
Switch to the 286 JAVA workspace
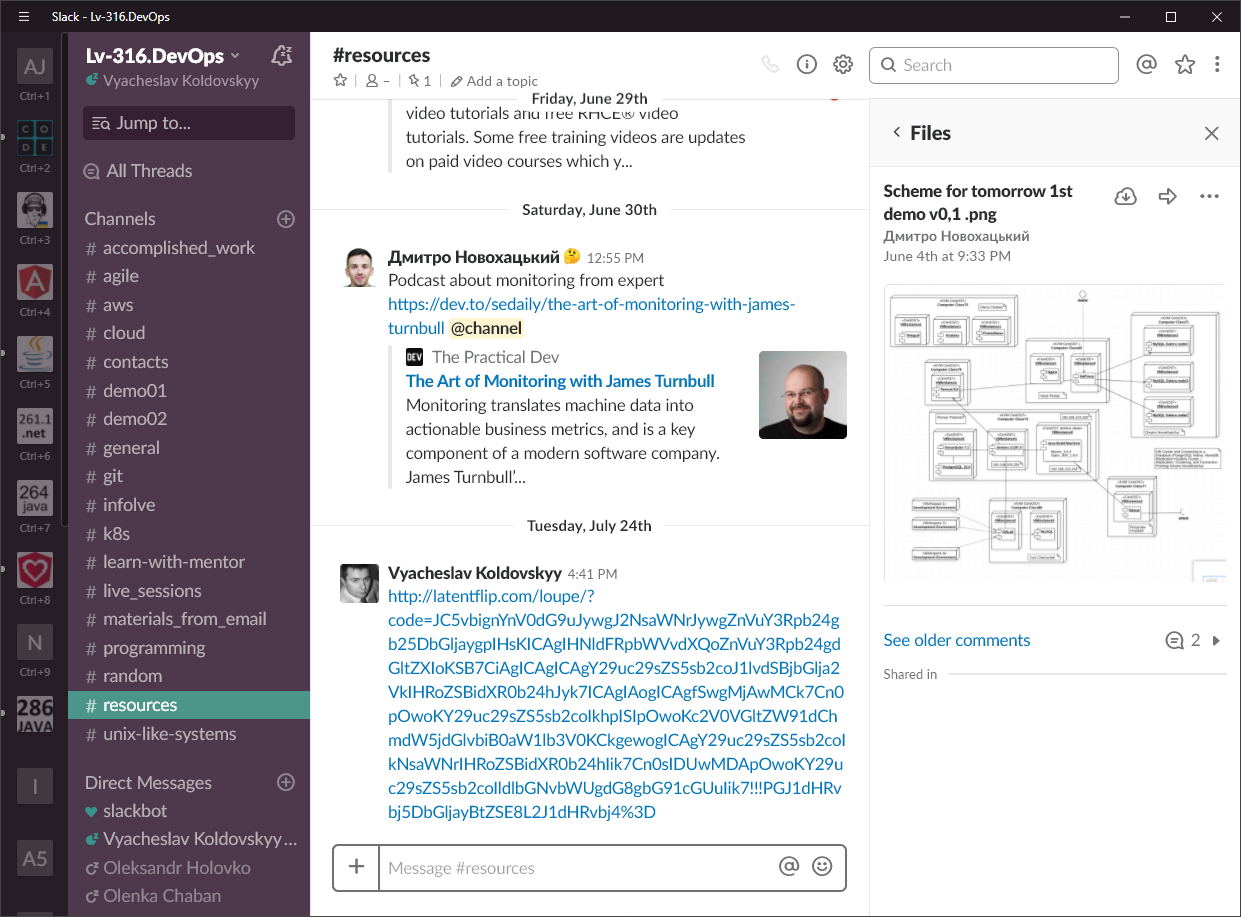[35, 715]
